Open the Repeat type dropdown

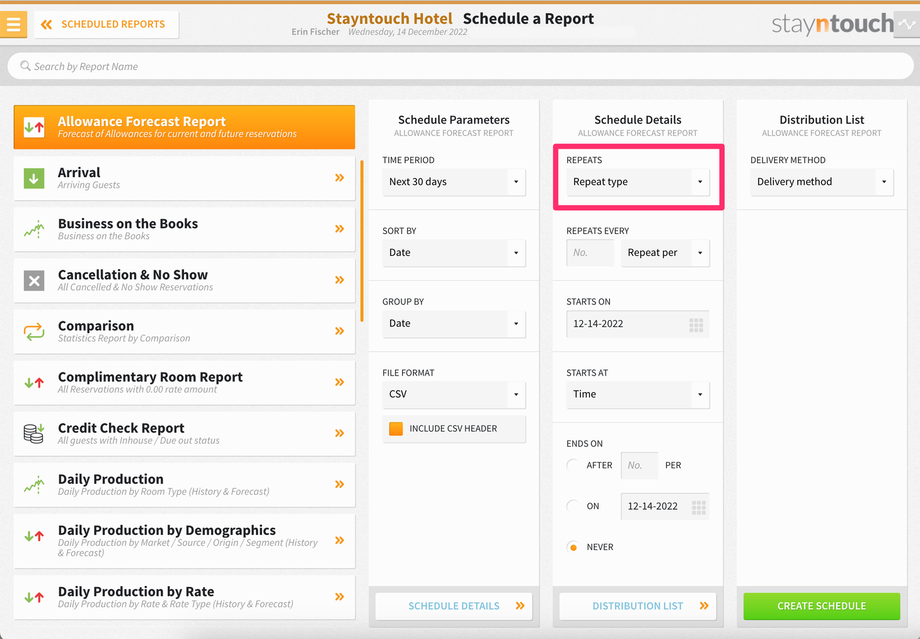(638, 182)
